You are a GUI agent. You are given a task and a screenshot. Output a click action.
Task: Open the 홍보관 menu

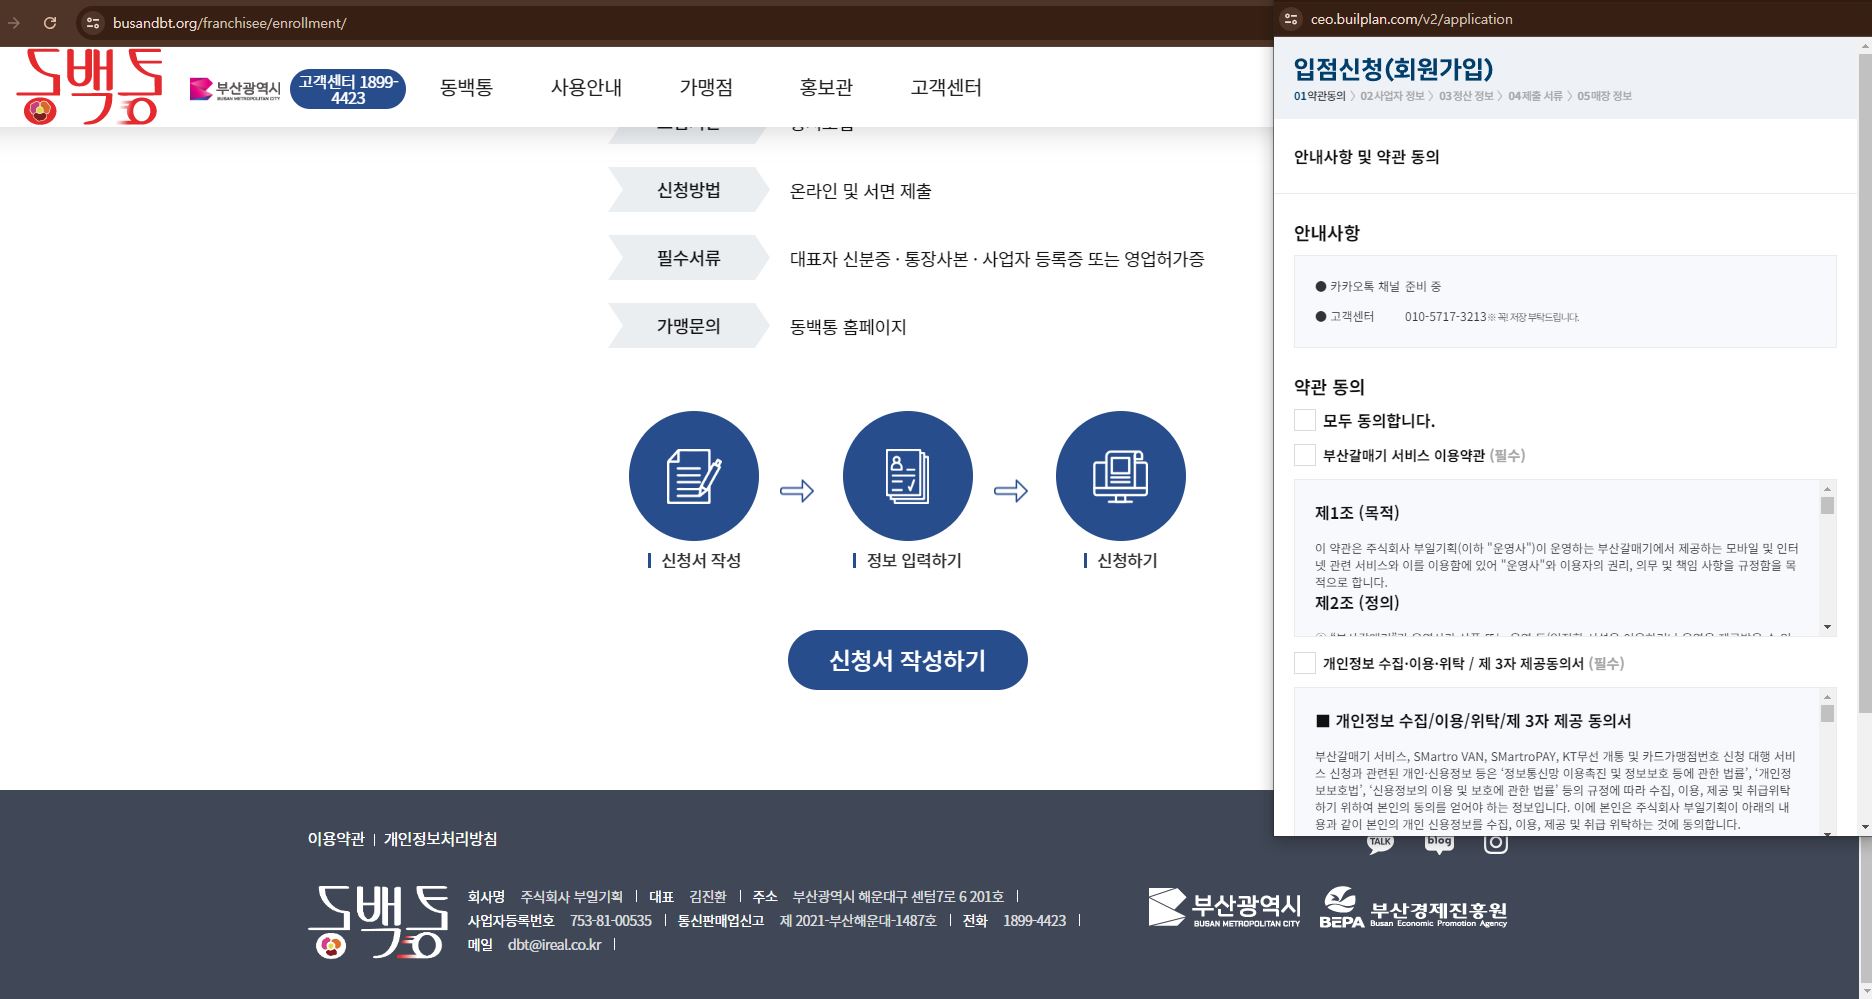[x=826, y=87]
